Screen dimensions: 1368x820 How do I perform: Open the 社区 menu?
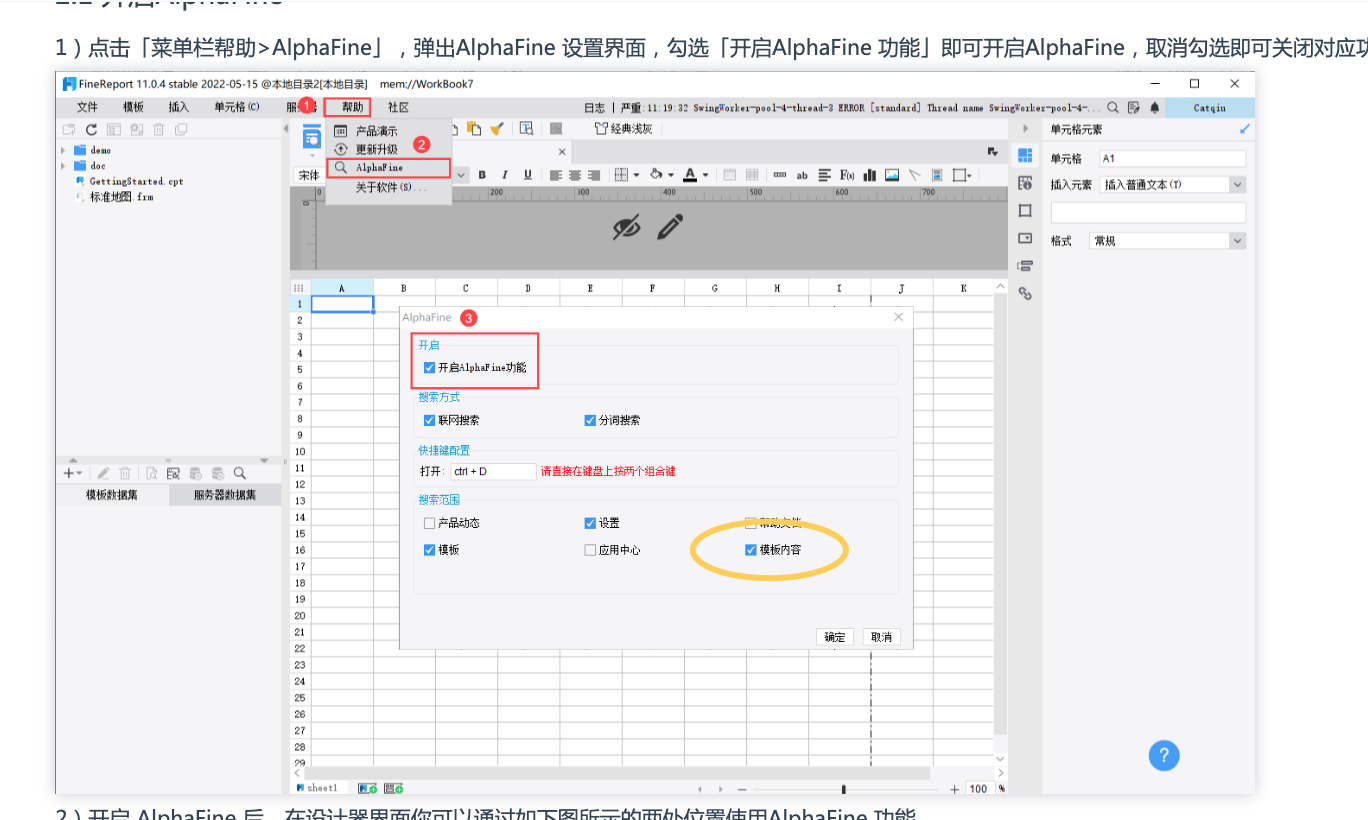pos(398,107)
